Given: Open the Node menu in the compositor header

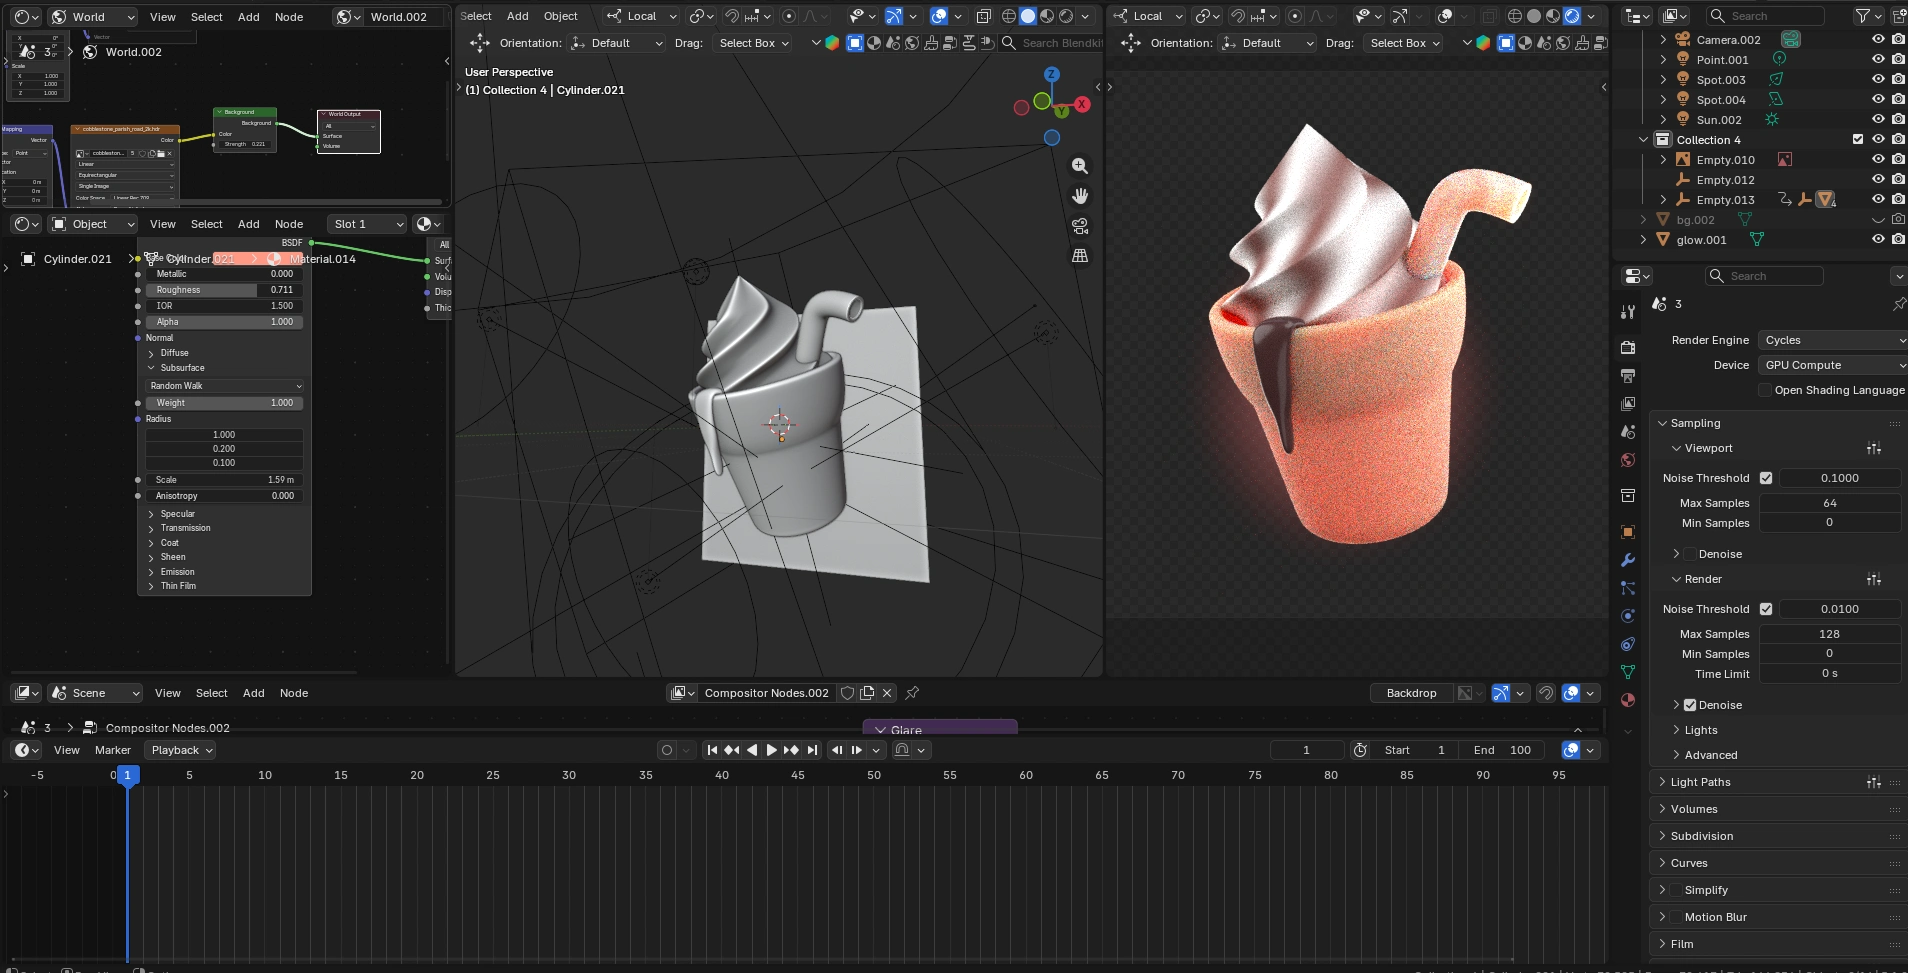Looking at the screenshot, I should click(294, 693).
